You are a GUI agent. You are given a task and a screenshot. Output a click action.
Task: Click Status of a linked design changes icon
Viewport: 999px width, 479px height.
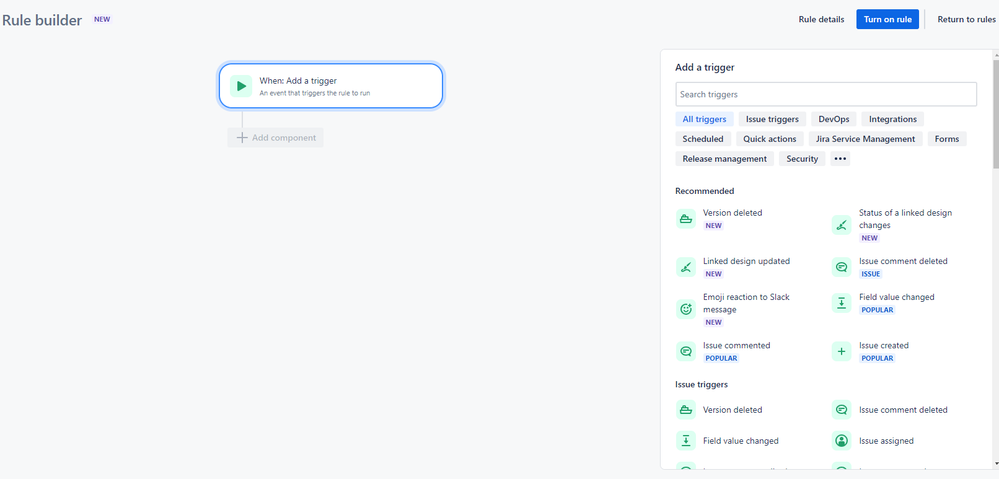[x=842, y=225]
